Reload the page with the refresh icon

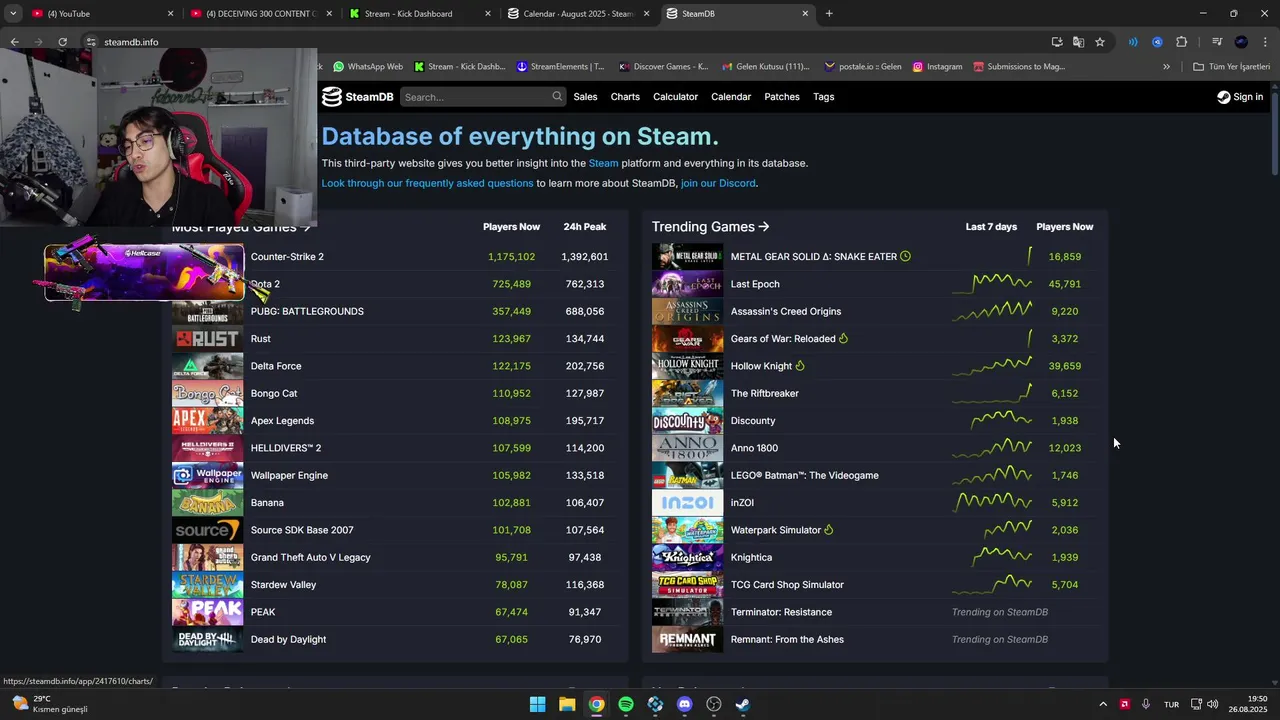(x=62, y=42)
